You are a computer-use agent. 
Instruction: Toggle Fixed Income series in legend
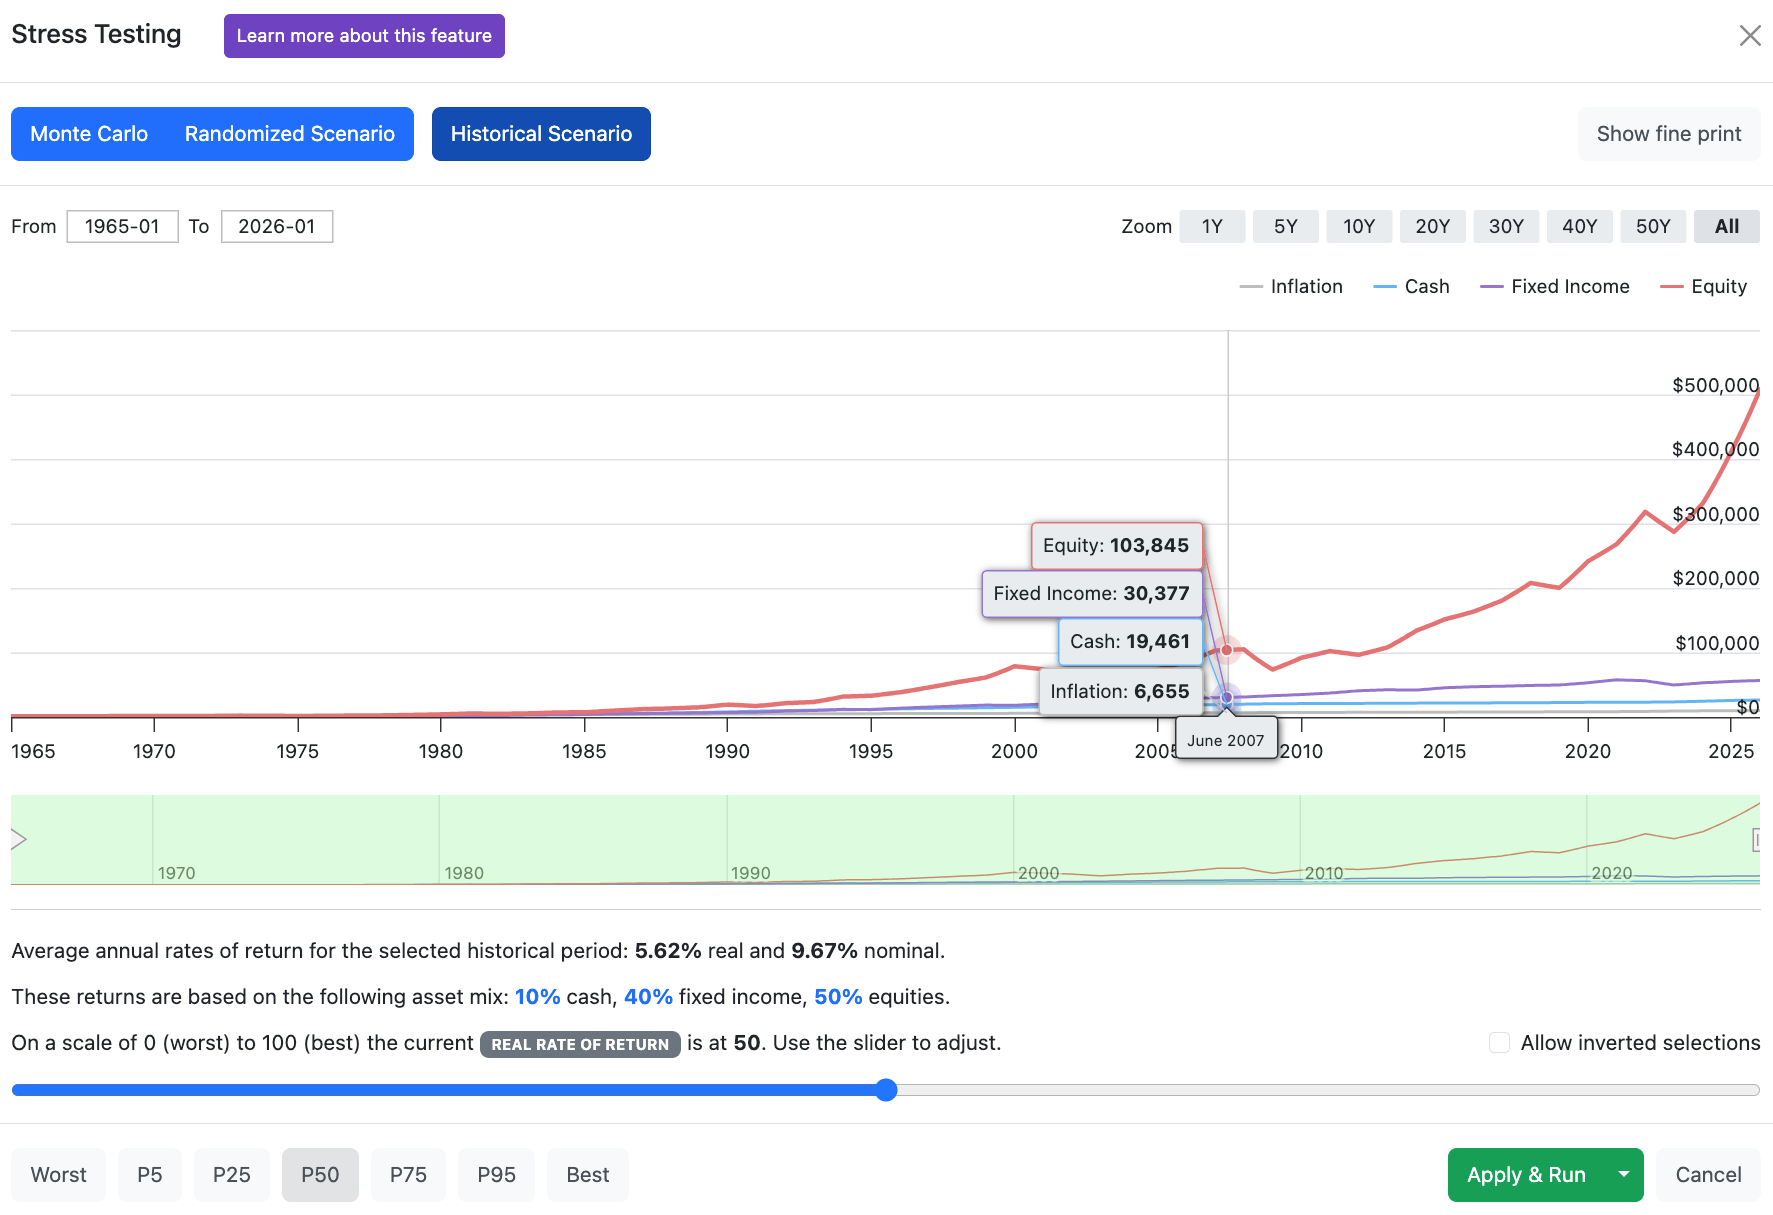[1555, 287]
